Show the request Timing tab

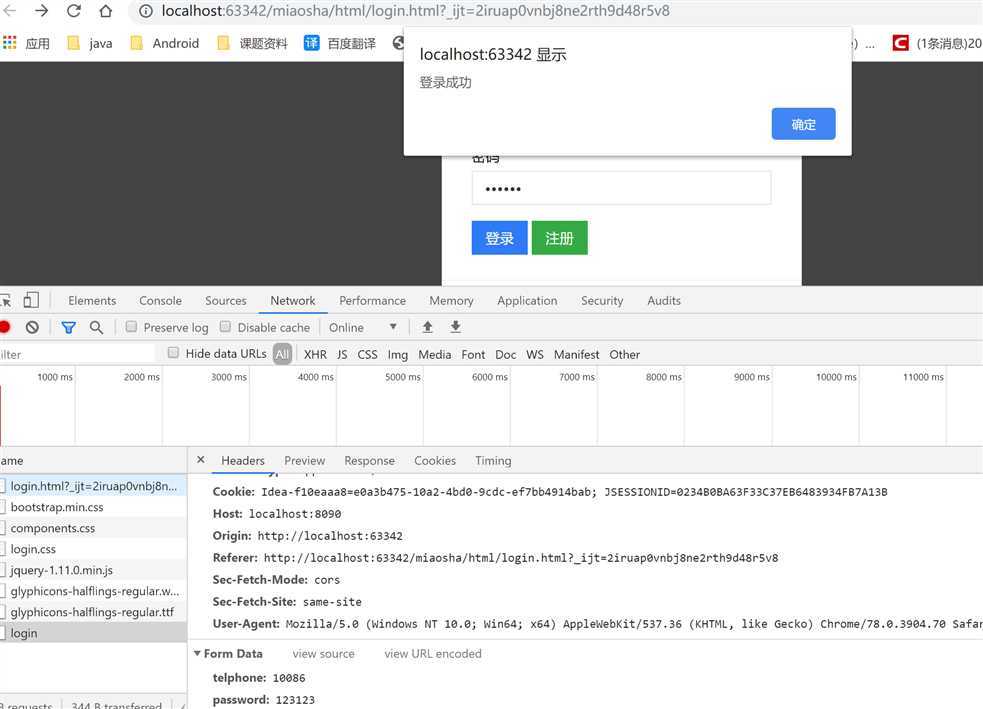493,461
